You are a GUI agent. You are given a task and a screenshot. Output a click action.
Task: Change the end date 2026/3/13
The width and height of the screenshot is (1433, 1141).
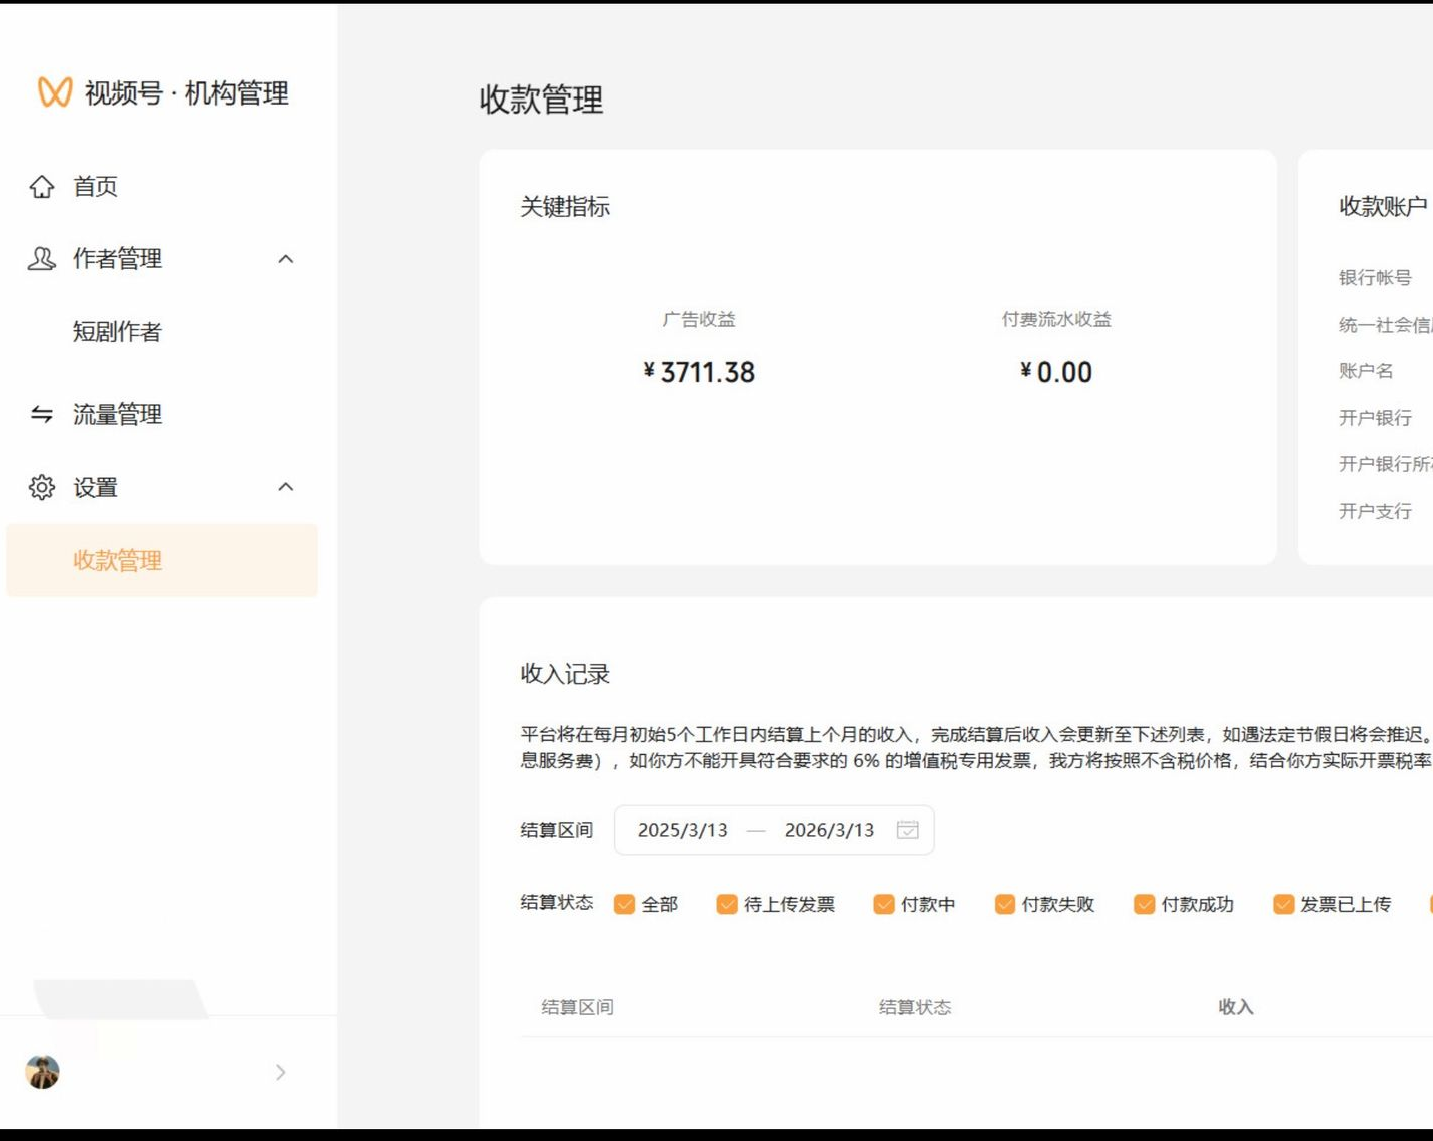(829, 830)
